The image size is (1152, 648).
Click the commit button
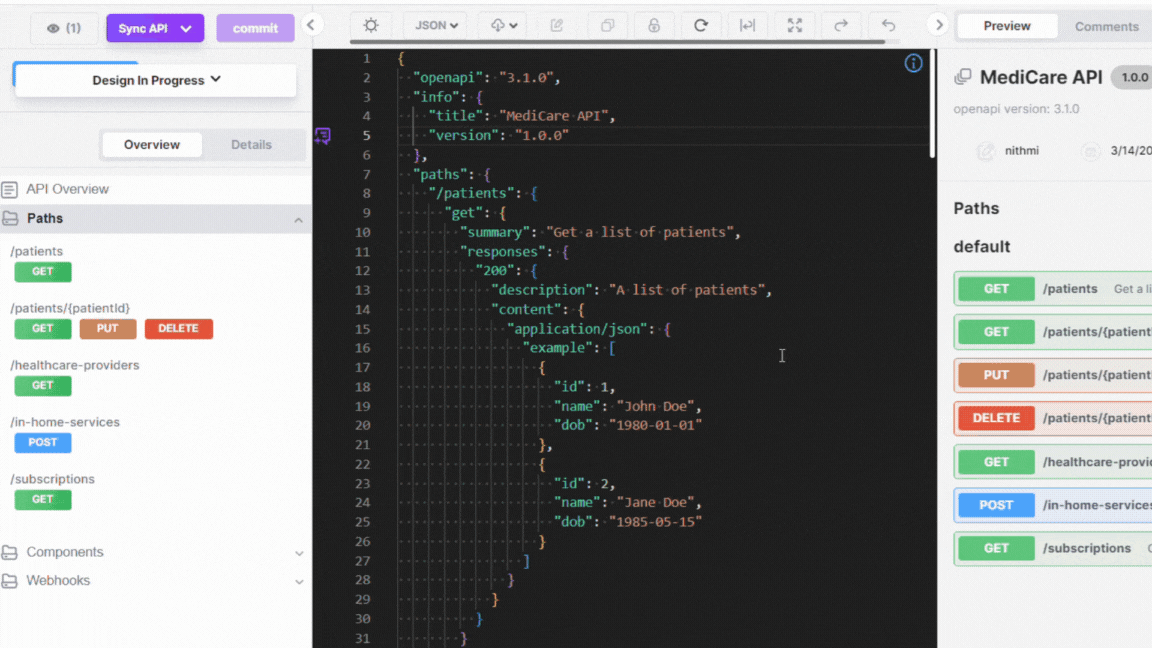coord(255,29)
